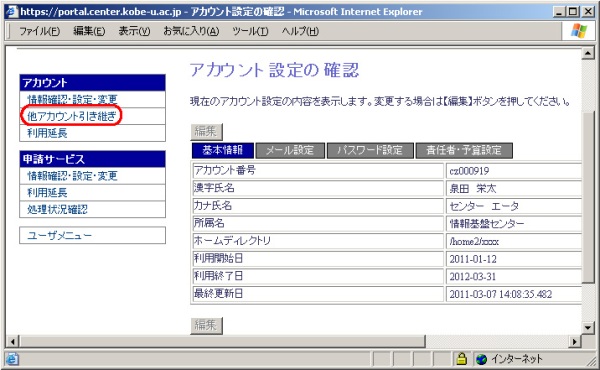Click the vertical scrollbar down arrow
Screen dimensions: 600x370
coord(587,328)
